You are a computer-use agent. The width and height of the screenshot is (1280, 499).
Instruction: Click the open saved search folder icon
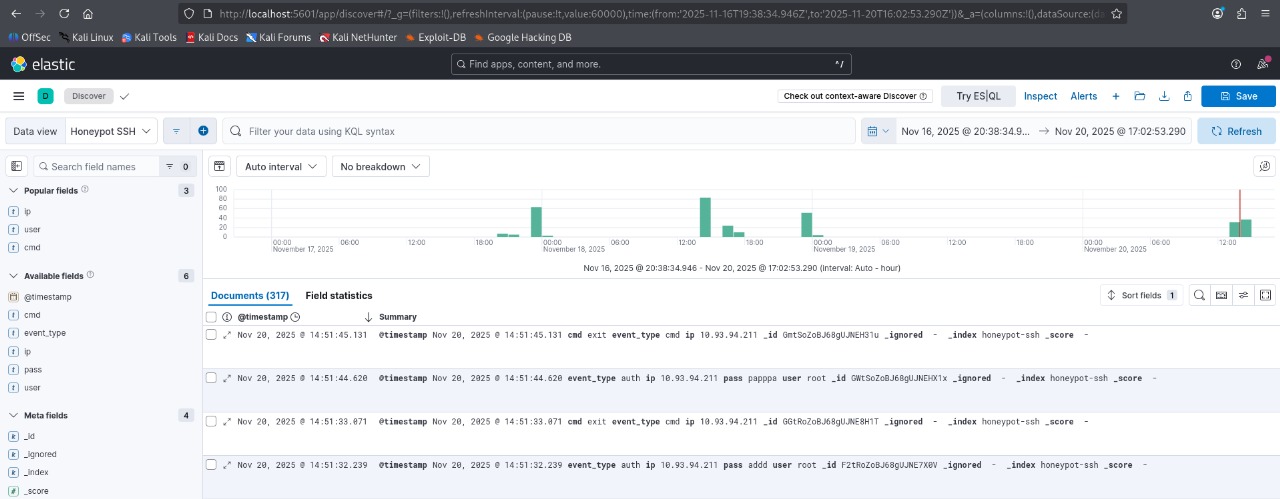click(x=1139, y=96)
